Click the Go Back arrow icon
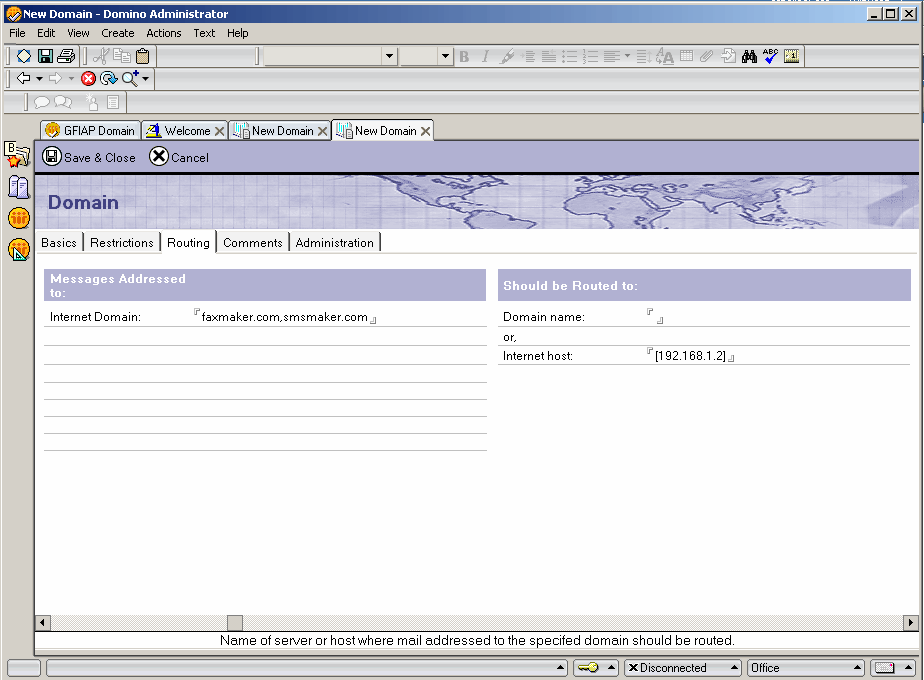The height and width of the screenshot is (680, 924). [x=23, y=78]
